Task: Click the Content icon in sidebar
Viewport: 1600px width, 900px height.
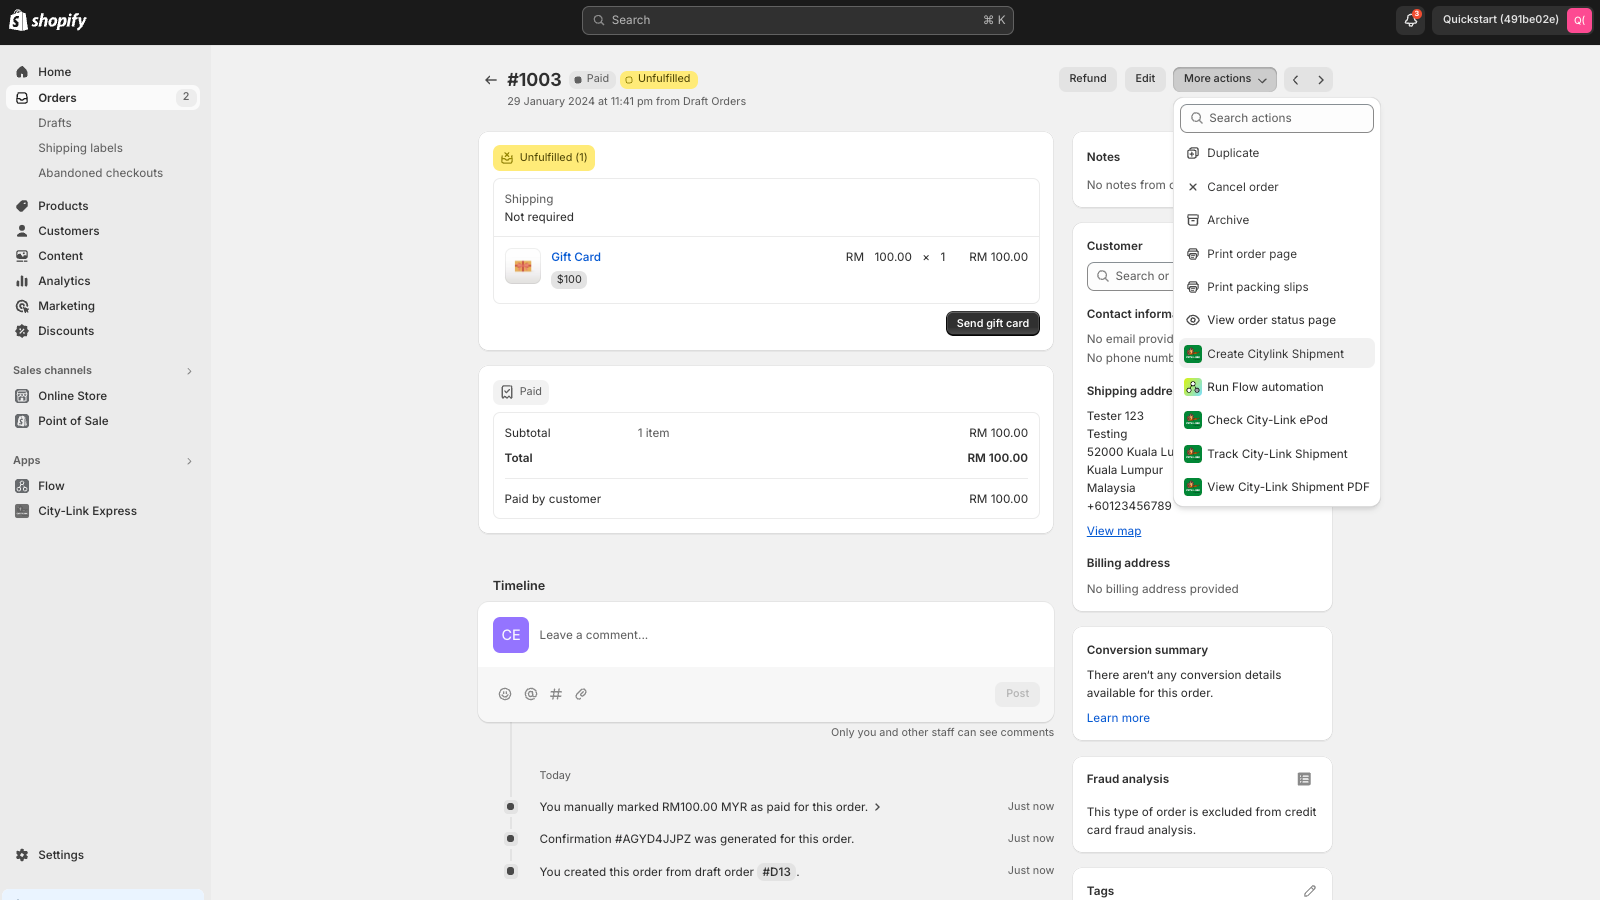Action: [22, 256]
